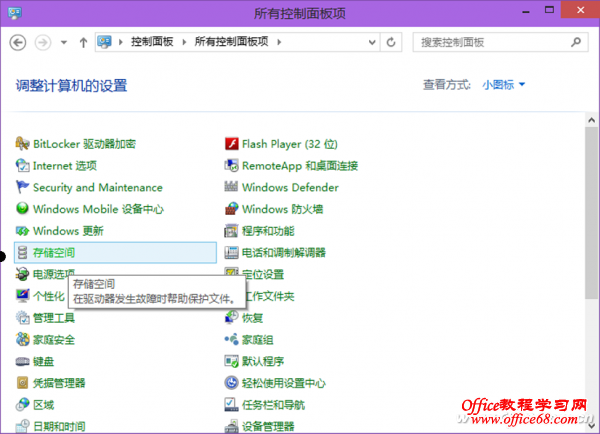Screen dimensions: 600x434
Task: Click the 轻松使用设置中心 icon
Action: tap(232, 383)
